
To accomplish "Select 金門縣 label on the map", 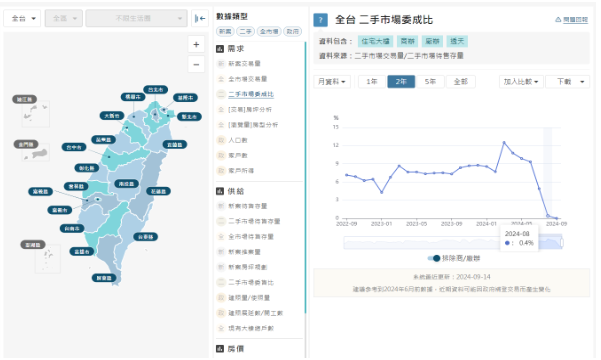I will coord(26,145).
